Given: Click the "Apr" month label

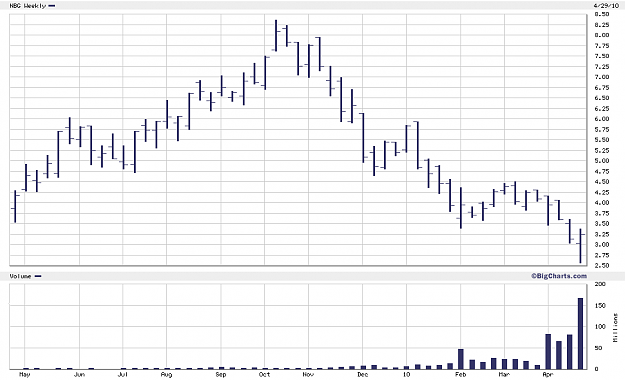Looking at the screenshot, I should pos(548,375).
